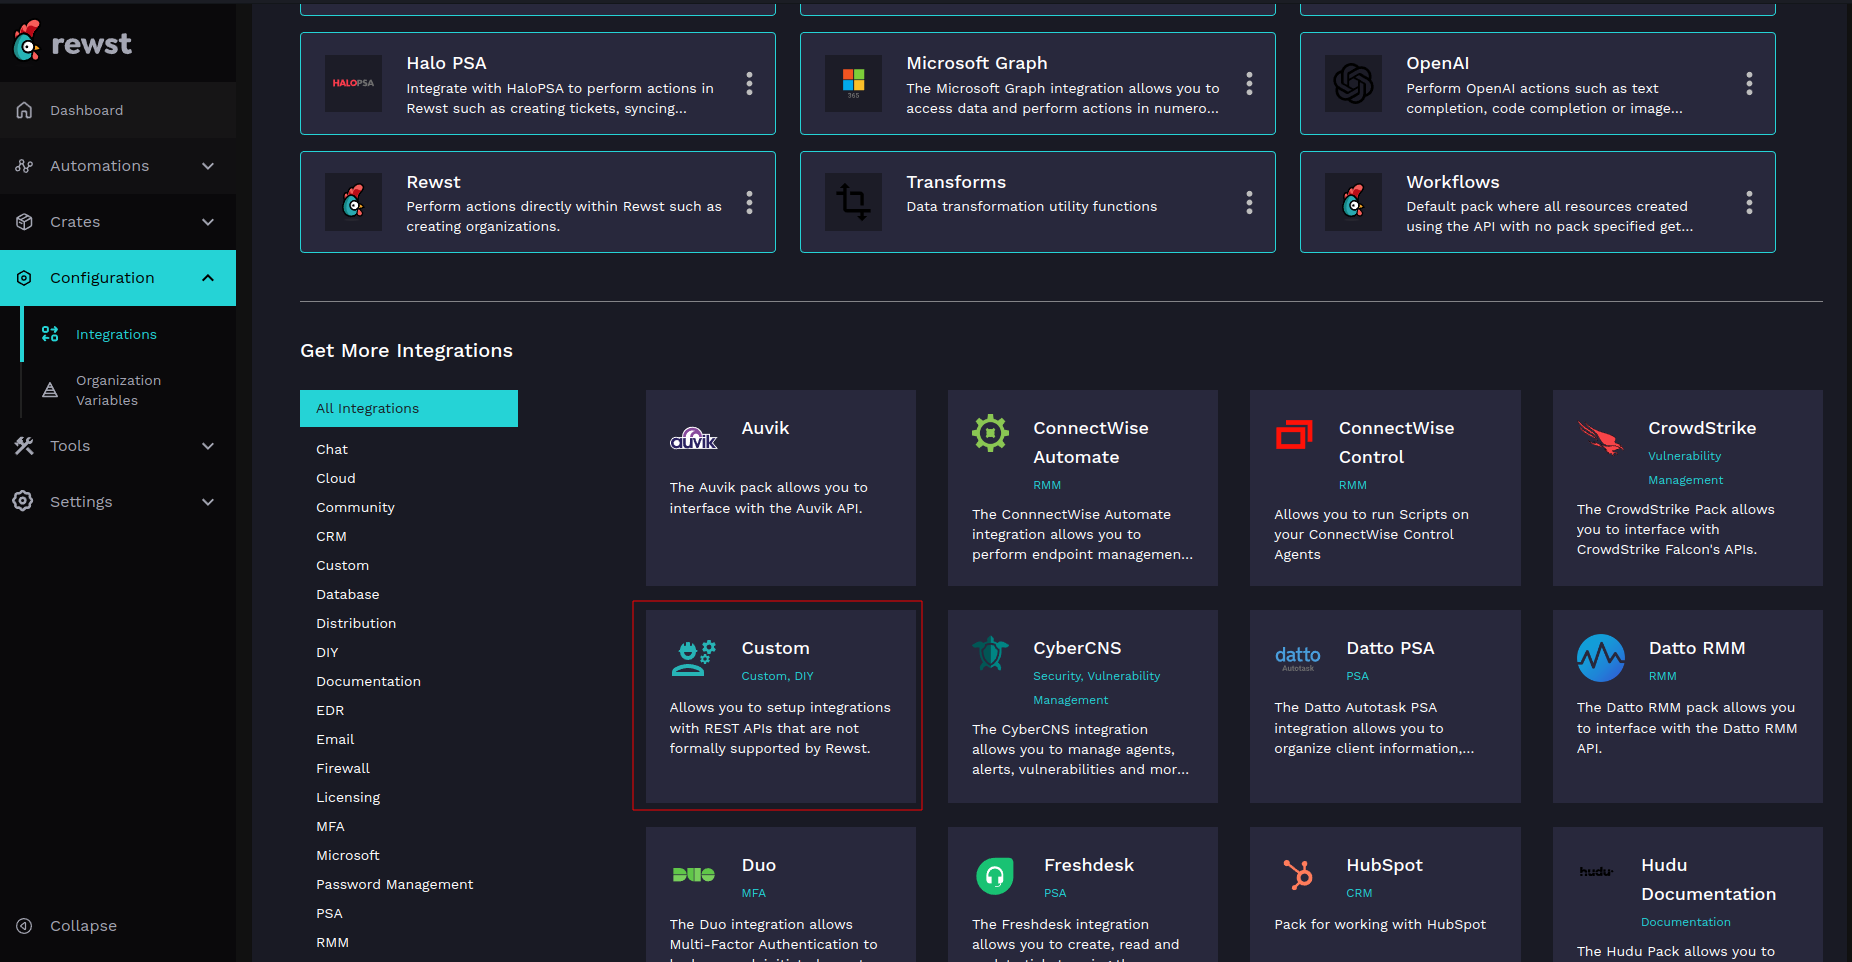Image resolution: width=1852 pixels, height=962 pixels.
Task: Open Organization Variables page
Action: [118, 390]
